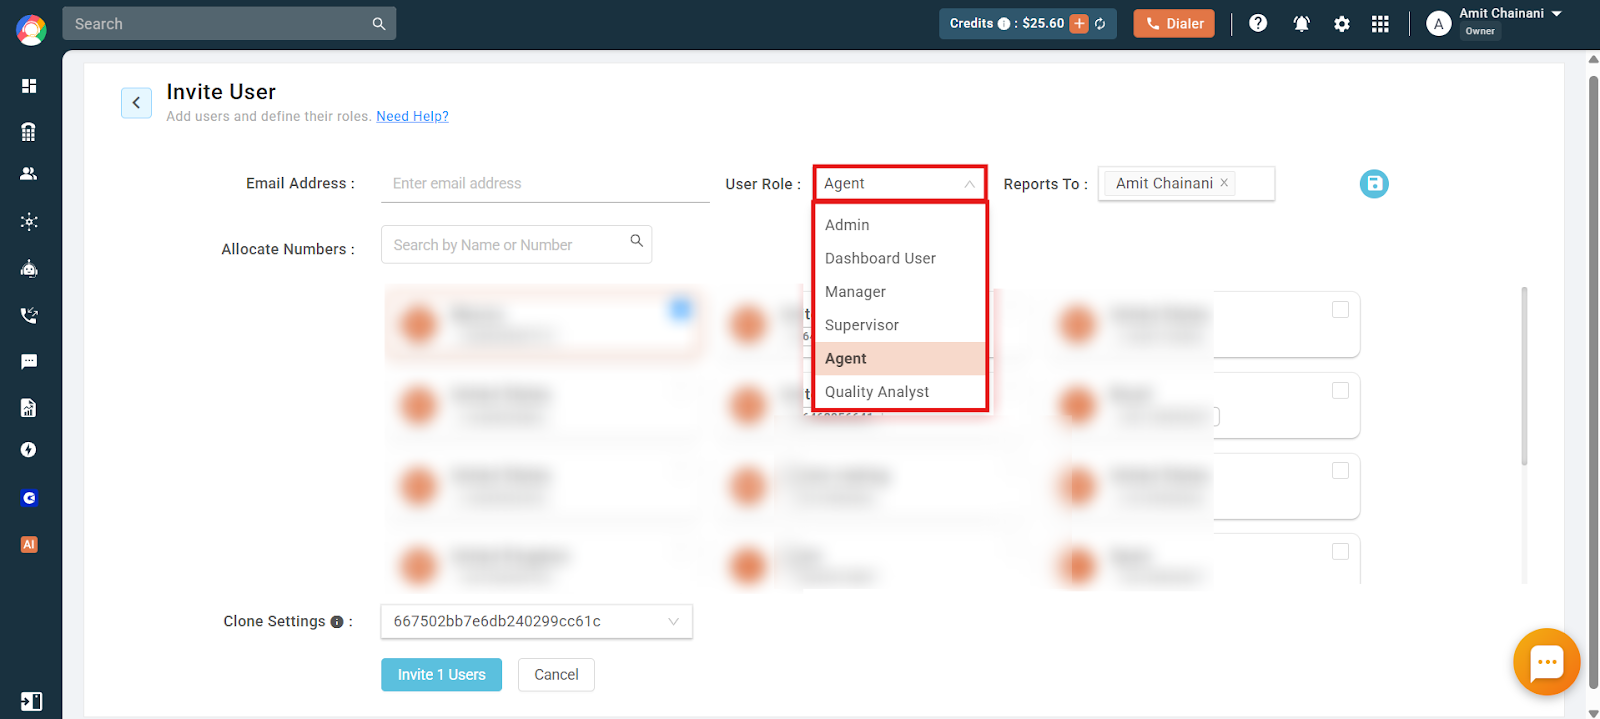Add credits with the orange plus icon
This screenshot has height=719, width=1600.
[1079, 24]
